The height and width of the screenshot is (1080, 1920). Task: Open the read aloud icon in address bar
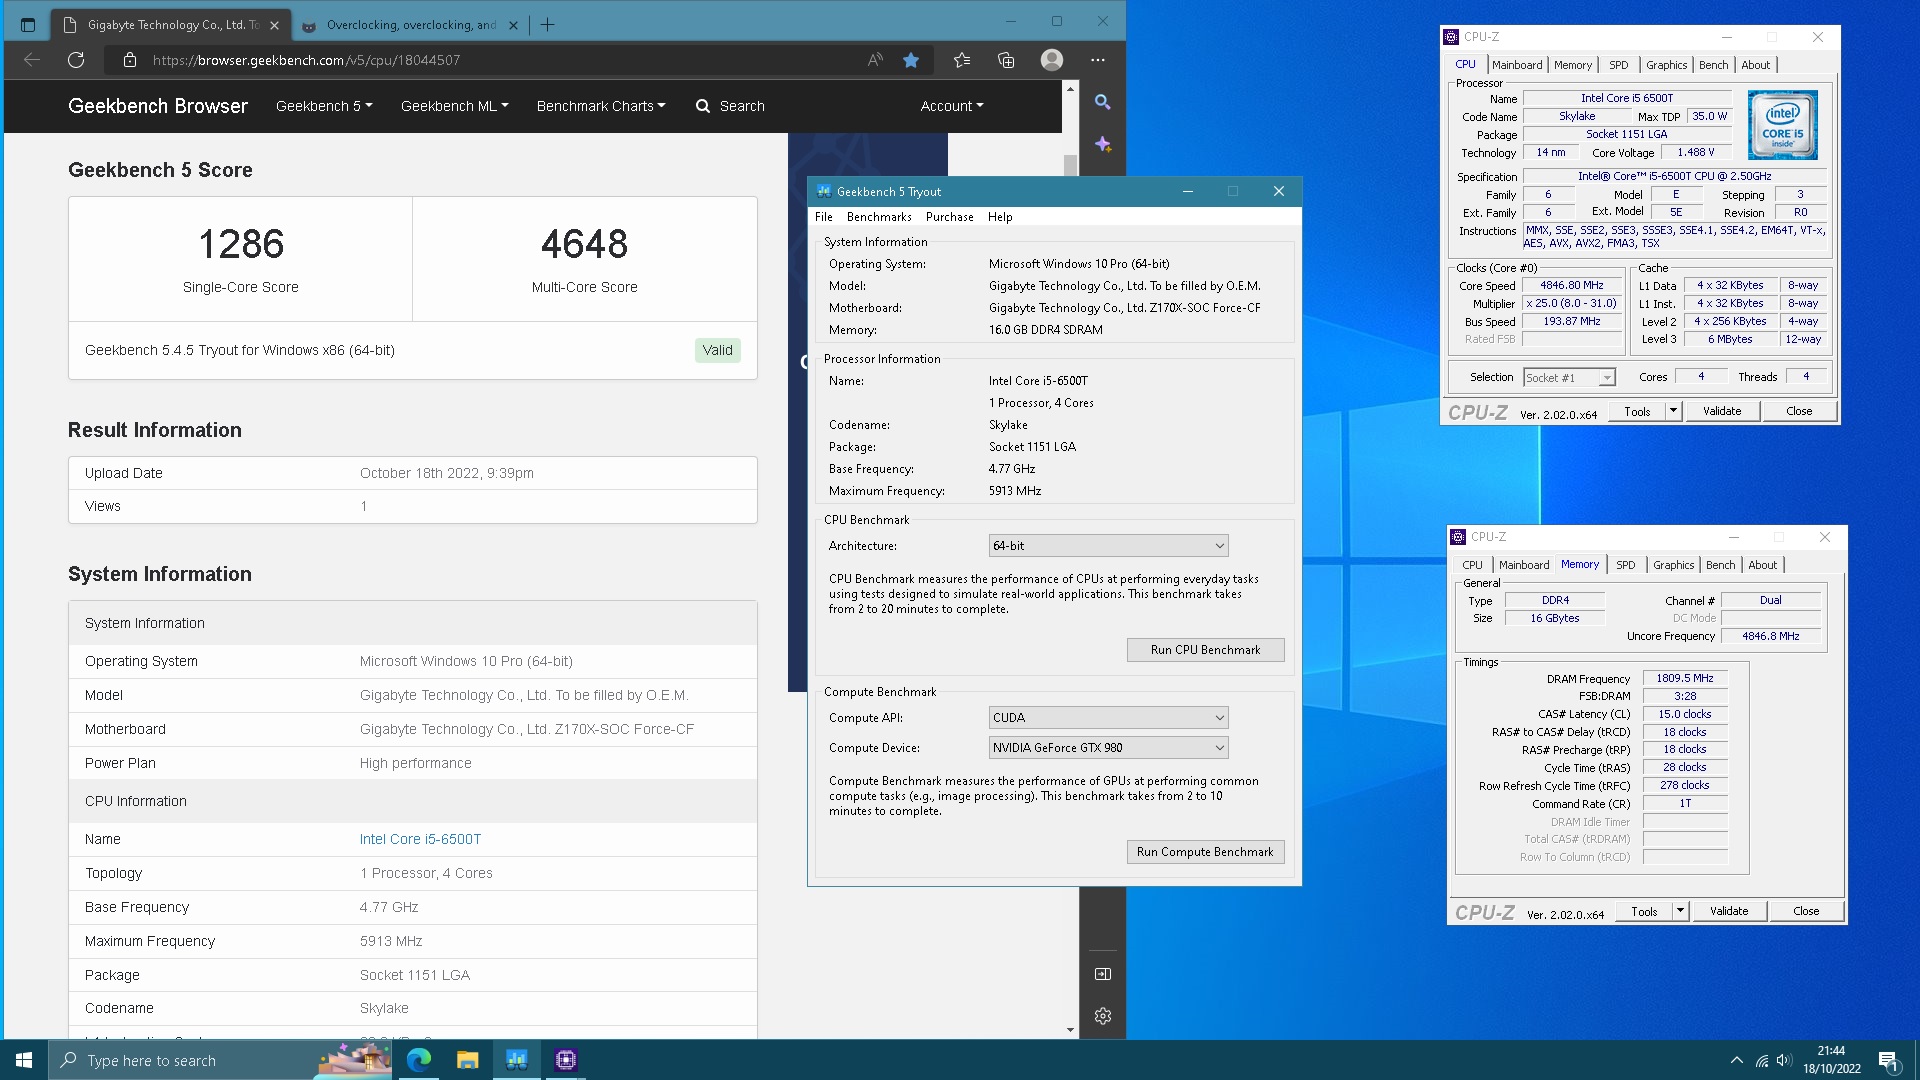point(875,60)
